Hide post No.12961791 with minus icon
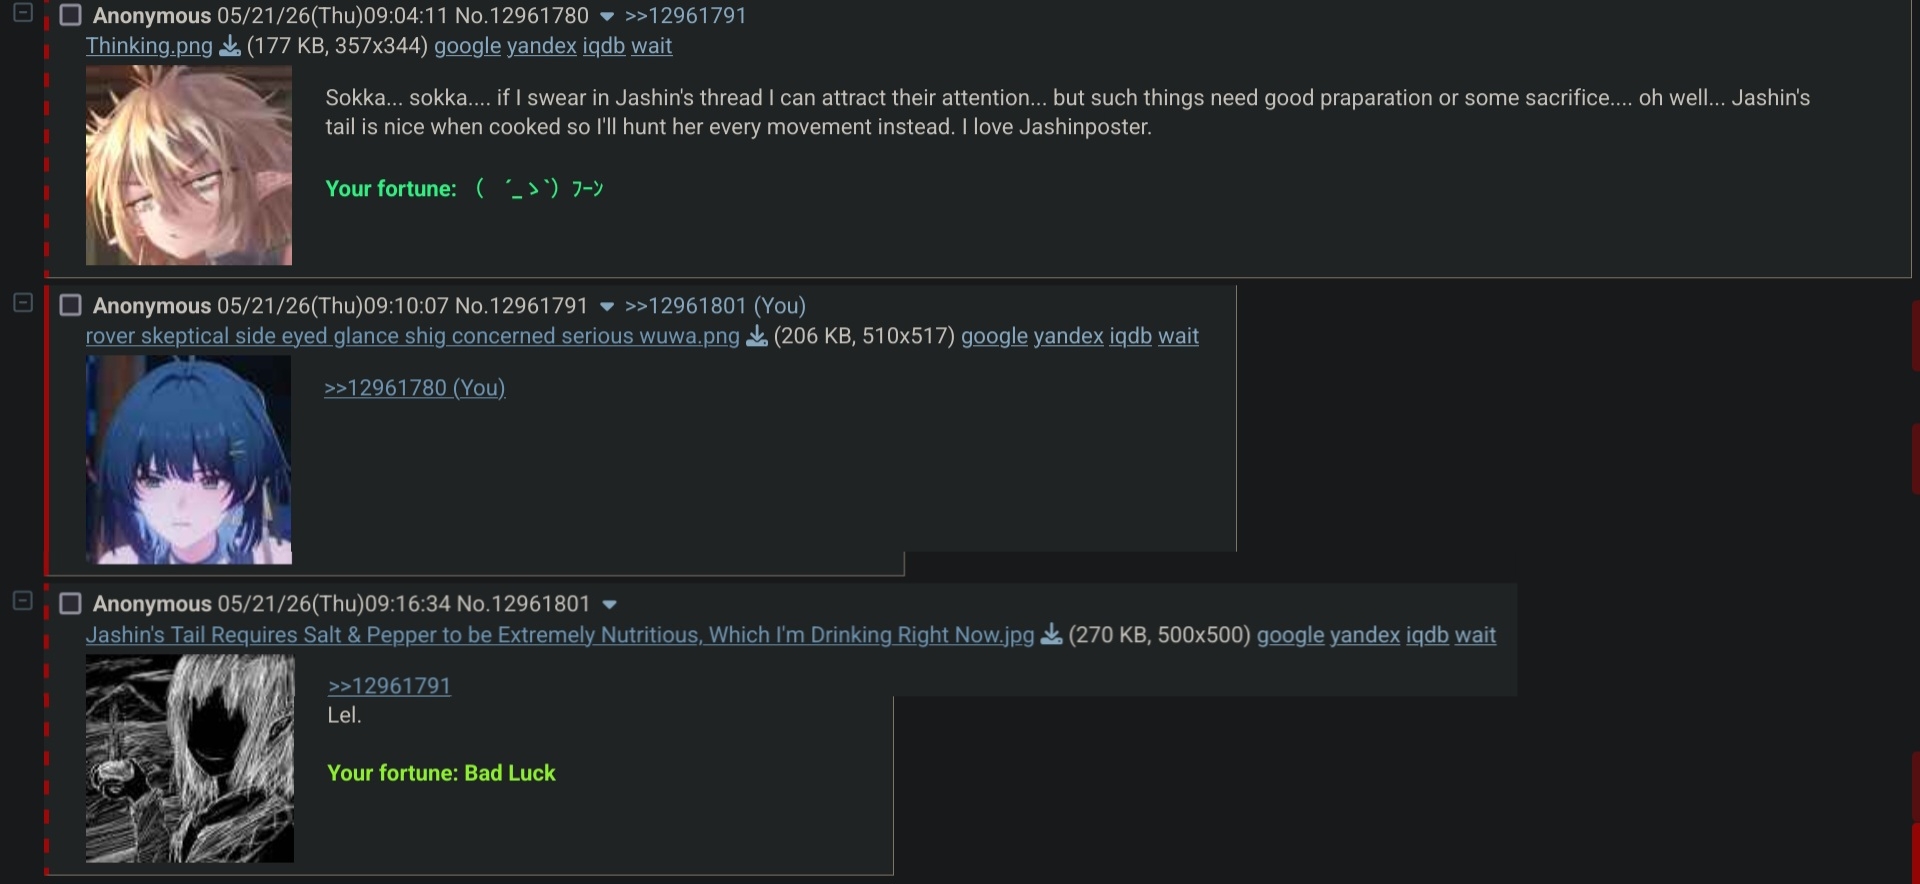The image size is (1920, 884). coord(23,303)
